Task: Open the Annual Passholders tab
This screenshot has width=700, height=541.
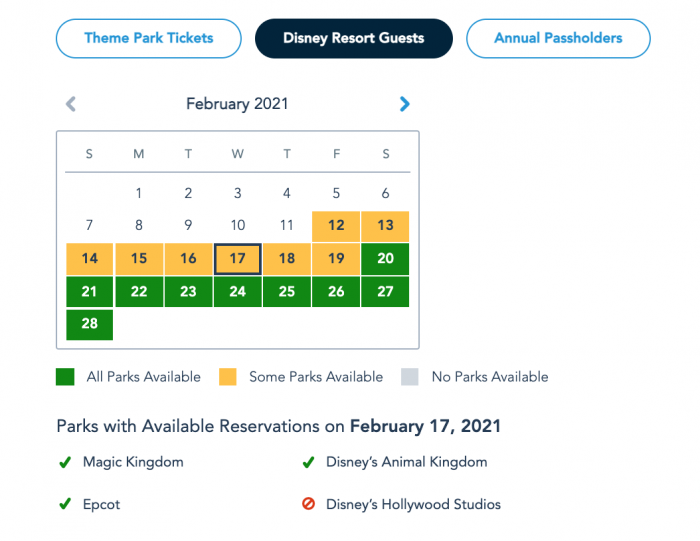Action: coord(558,39)
